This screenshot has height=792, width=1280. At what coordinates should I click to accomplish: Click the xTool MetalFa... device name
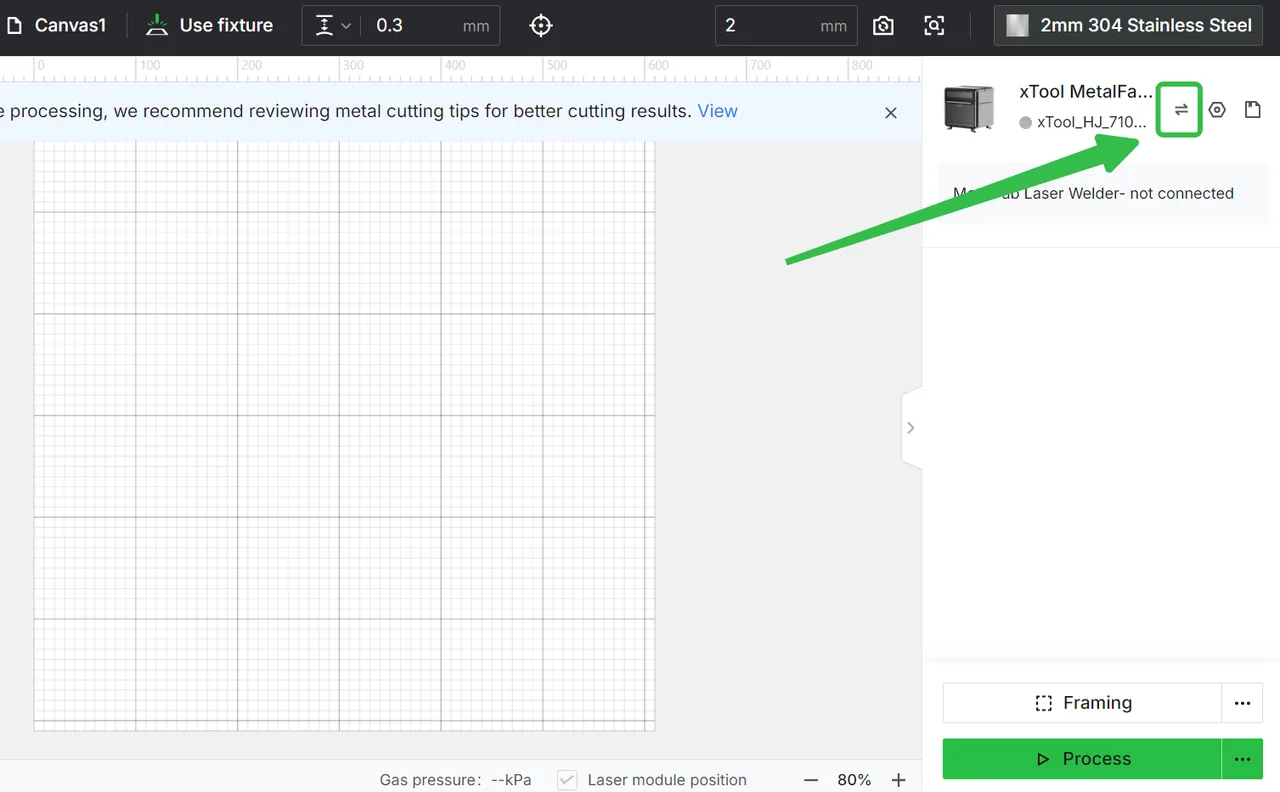[1086, 92]
